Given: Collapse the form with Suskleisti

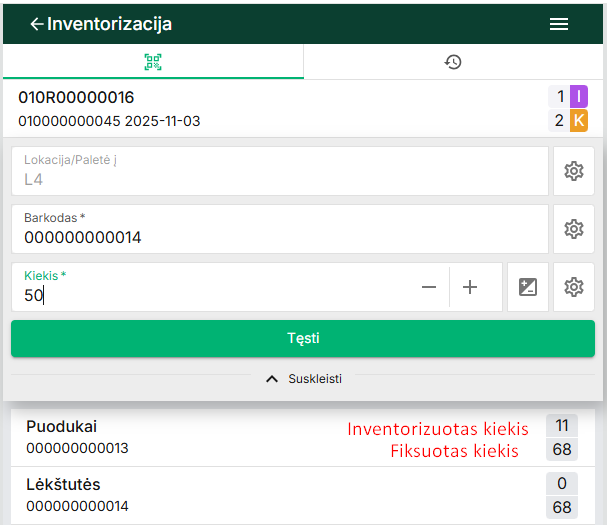Looking at the screenshot, I should coord(303,379).
